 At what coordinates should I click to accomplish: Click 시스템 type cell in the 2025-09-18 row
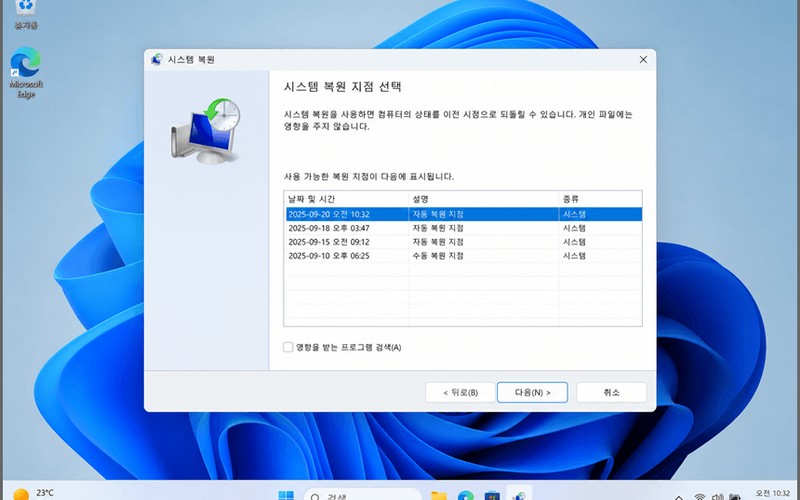(x=574, y=228)
